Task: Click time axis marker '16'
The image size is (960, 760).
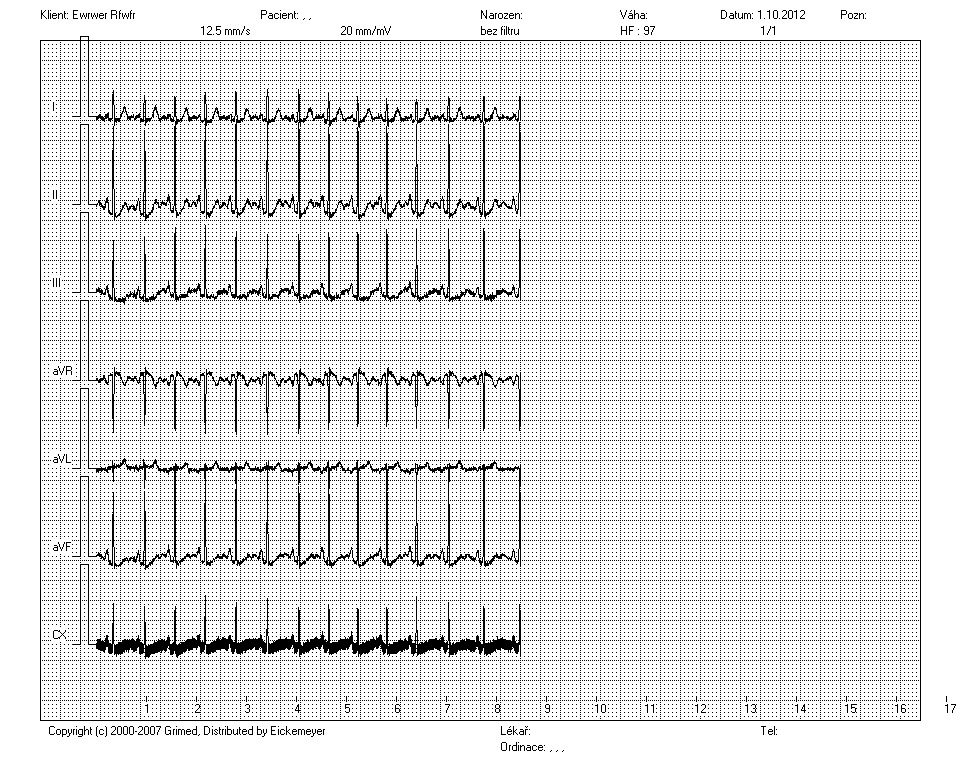Action: (901, 709)
